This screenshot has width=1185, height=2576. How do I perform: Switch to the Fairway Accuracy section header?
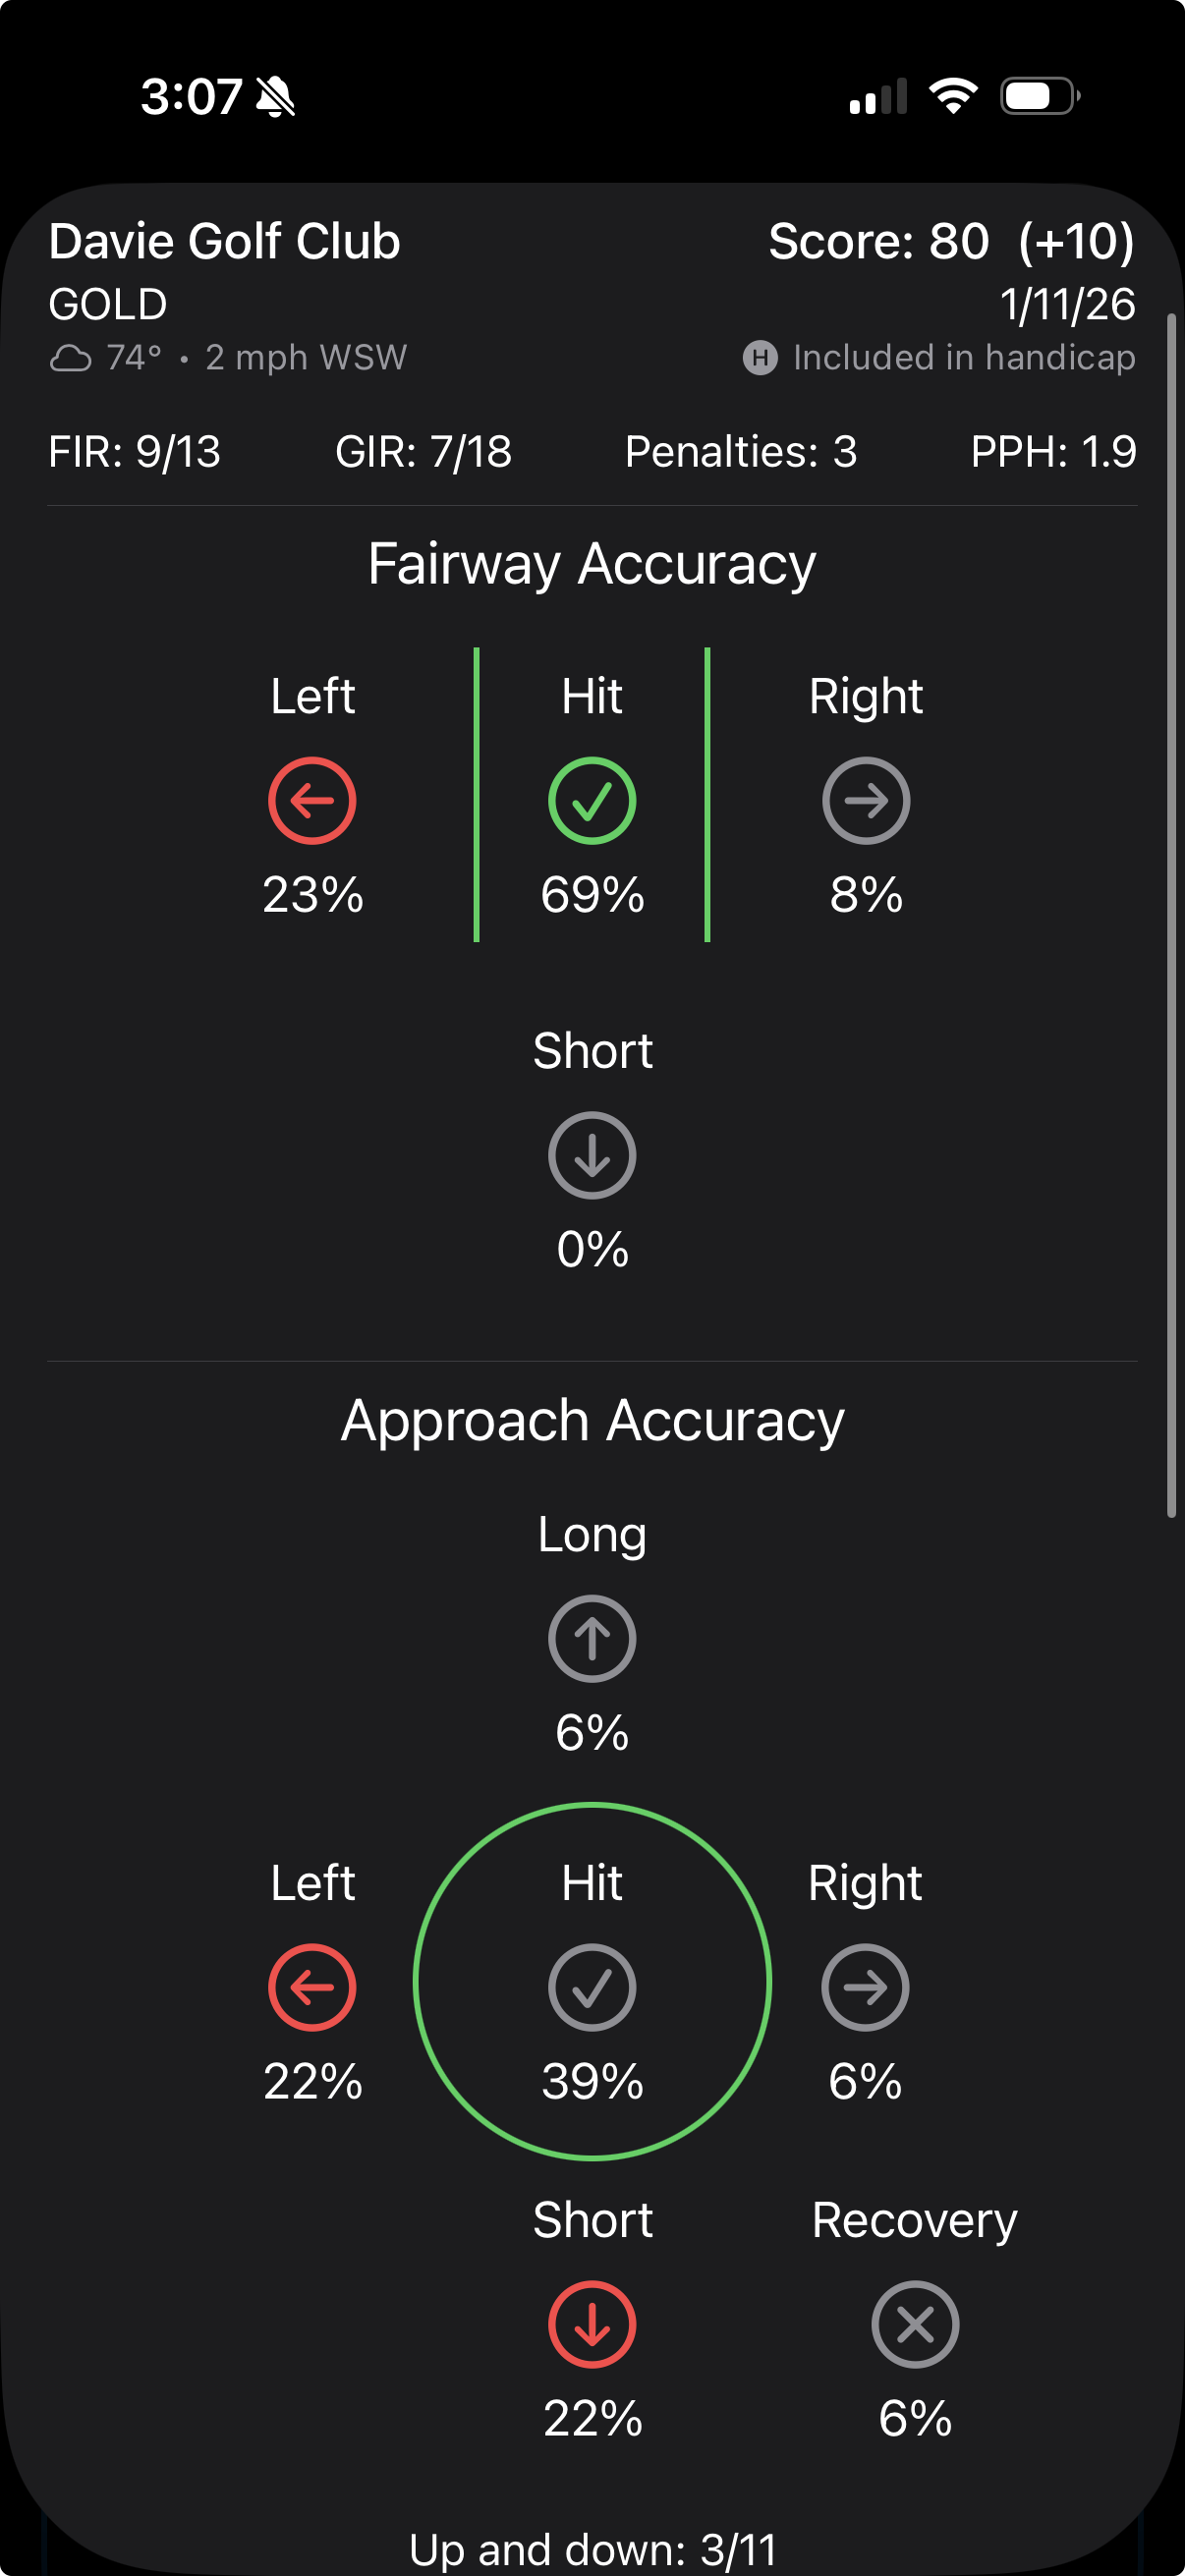pos(591,562)
